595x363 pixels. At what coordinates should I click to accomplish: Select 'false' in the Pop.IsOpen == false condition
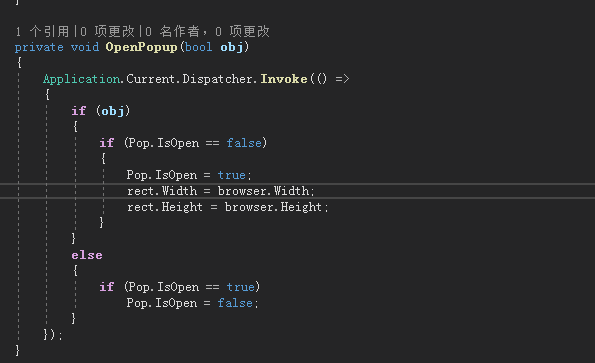pos(244,143)
